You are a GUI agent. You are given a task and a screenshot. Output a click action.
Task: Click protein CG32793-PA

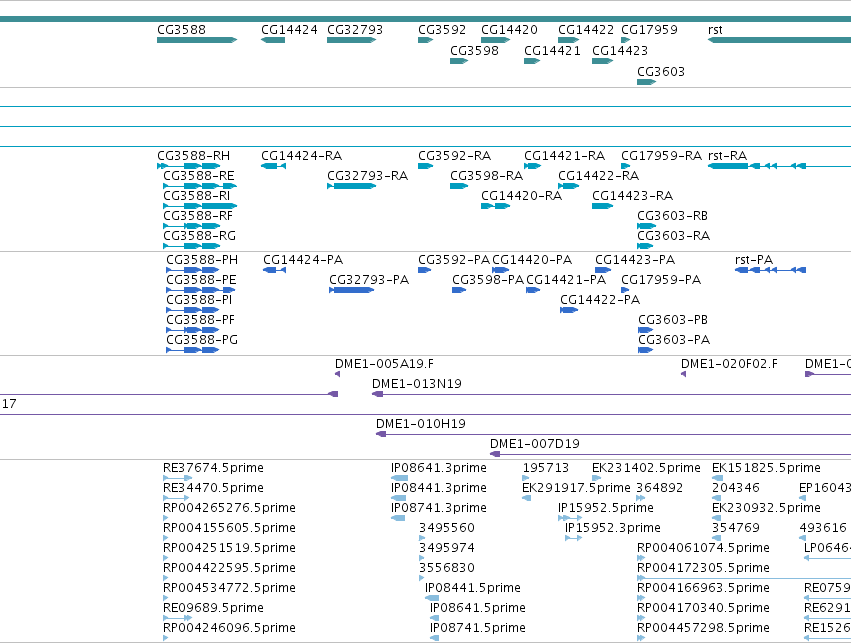coord(352,290)
